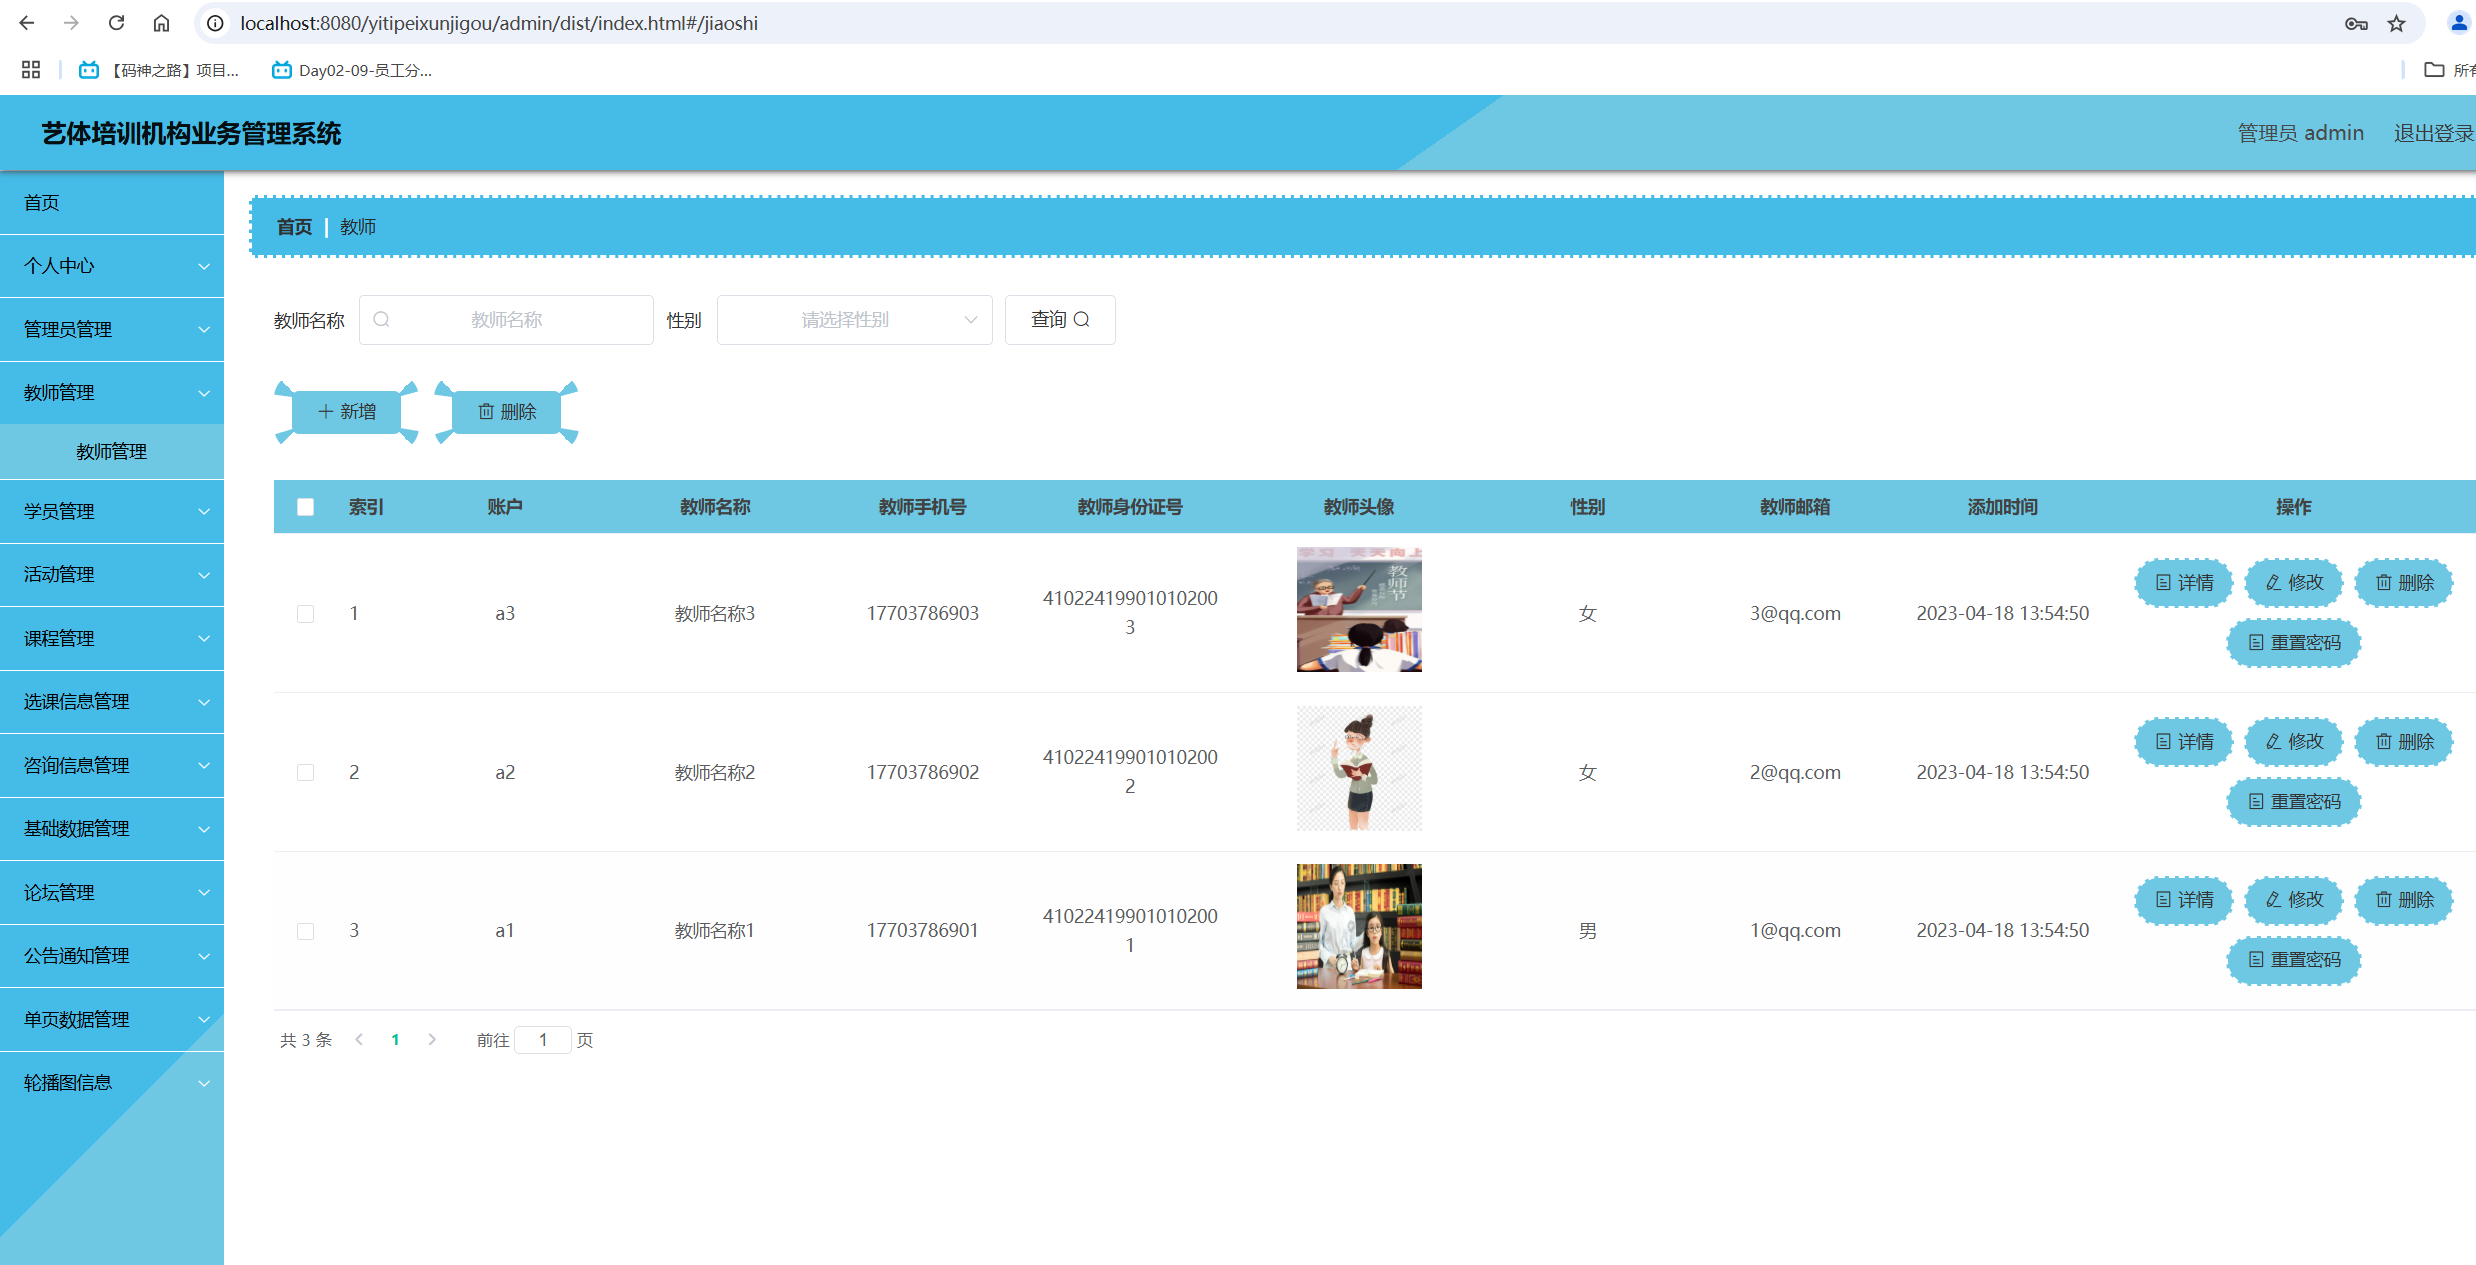Reset password for teacher a2
The image size is (2476, 1265).
point(2294,802)
